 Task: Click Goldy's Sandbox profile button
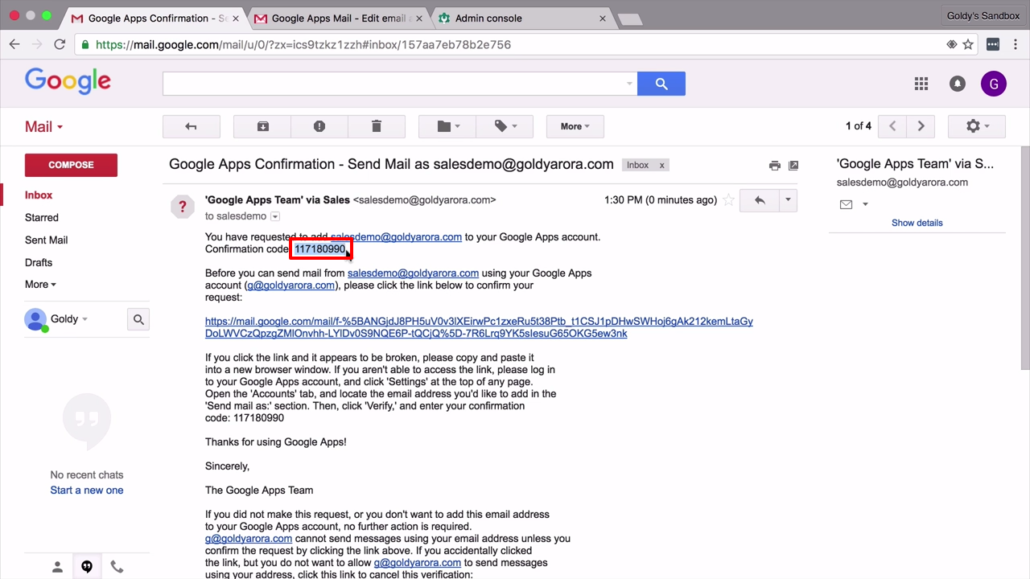(x=983, y=16)
